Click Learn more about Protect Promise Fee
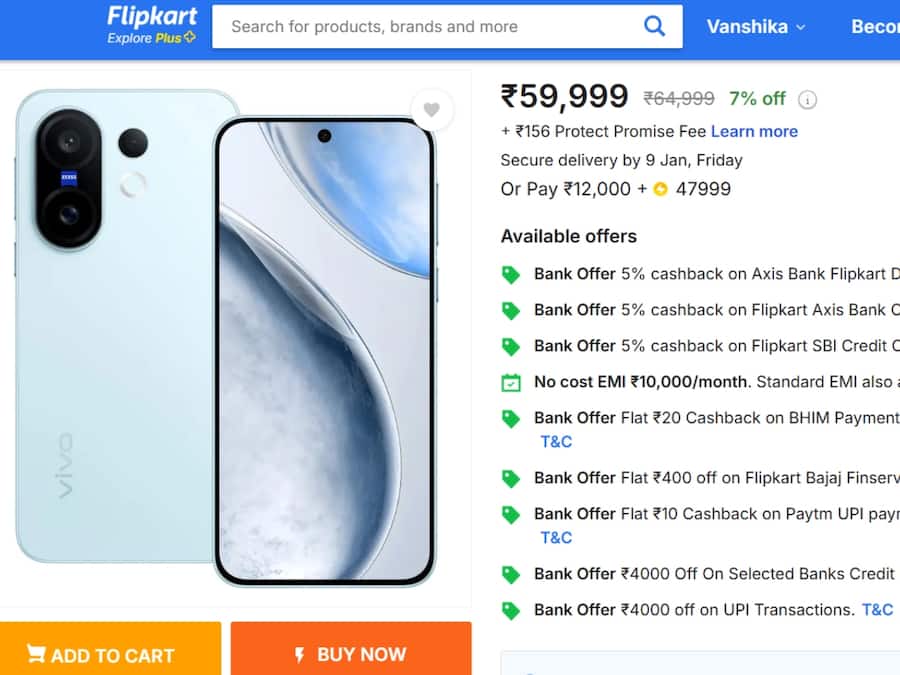This screenshot has width=900, height=675. point(755,131)
